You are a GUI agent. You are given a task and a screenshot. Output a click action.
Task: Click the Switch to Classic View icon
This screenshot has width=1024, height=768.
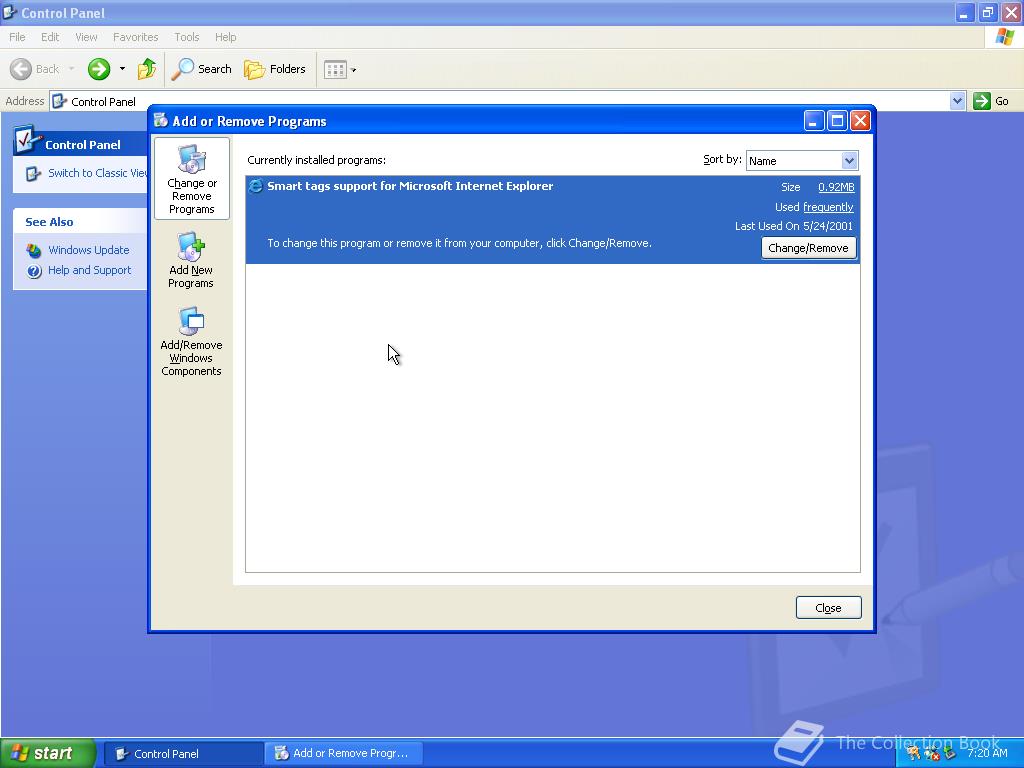point(33,174)
